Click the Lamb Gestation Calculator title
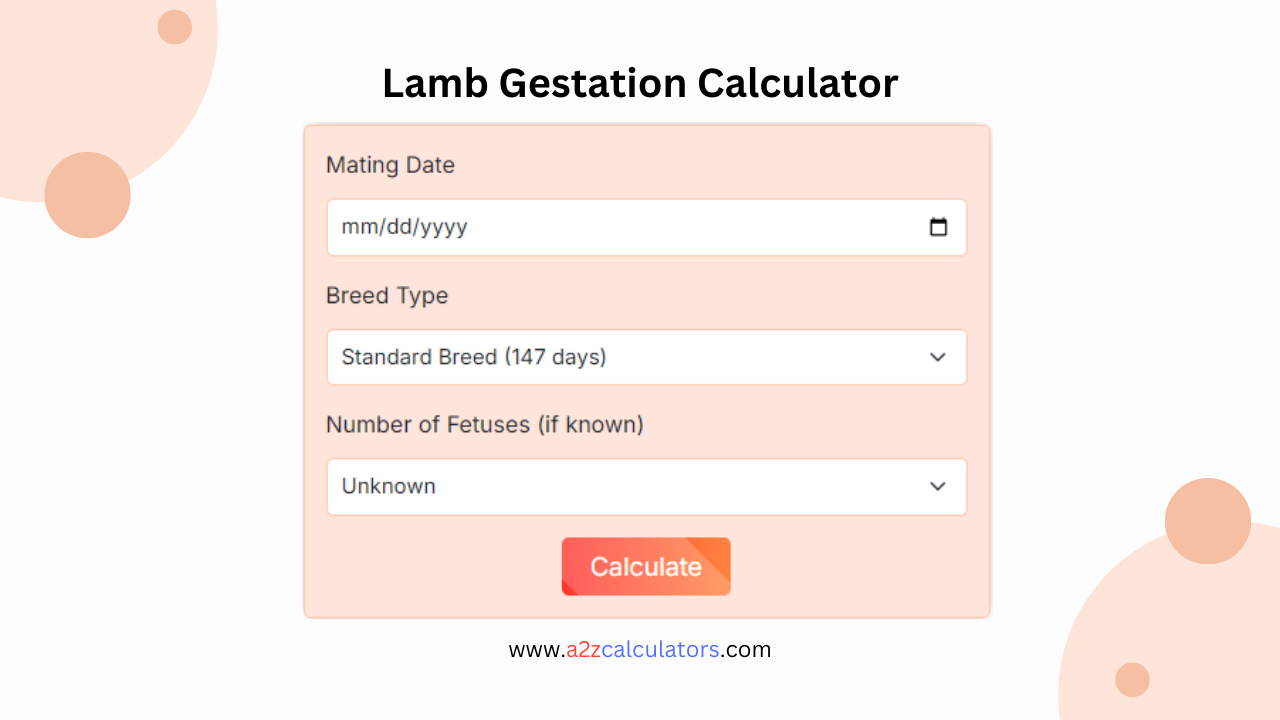 [x=639, y=84]
